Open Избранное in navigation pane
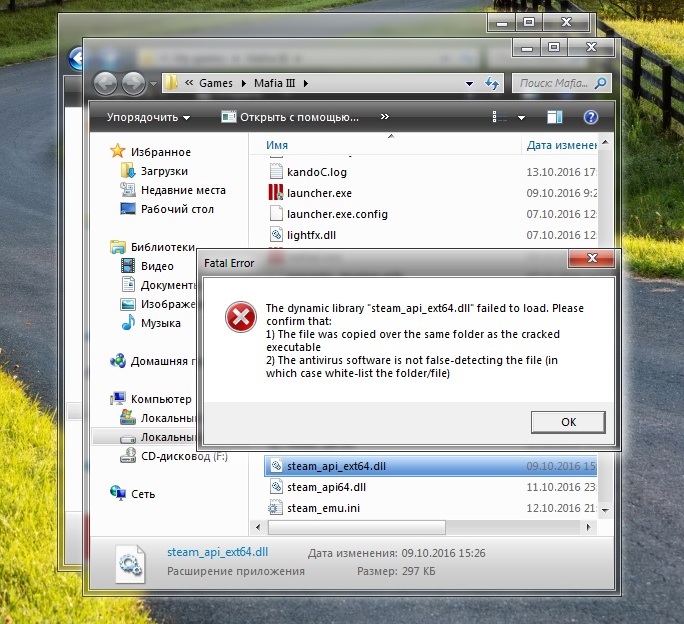The height and width of the screenshot is (624, 684). [x=161, y=152]
